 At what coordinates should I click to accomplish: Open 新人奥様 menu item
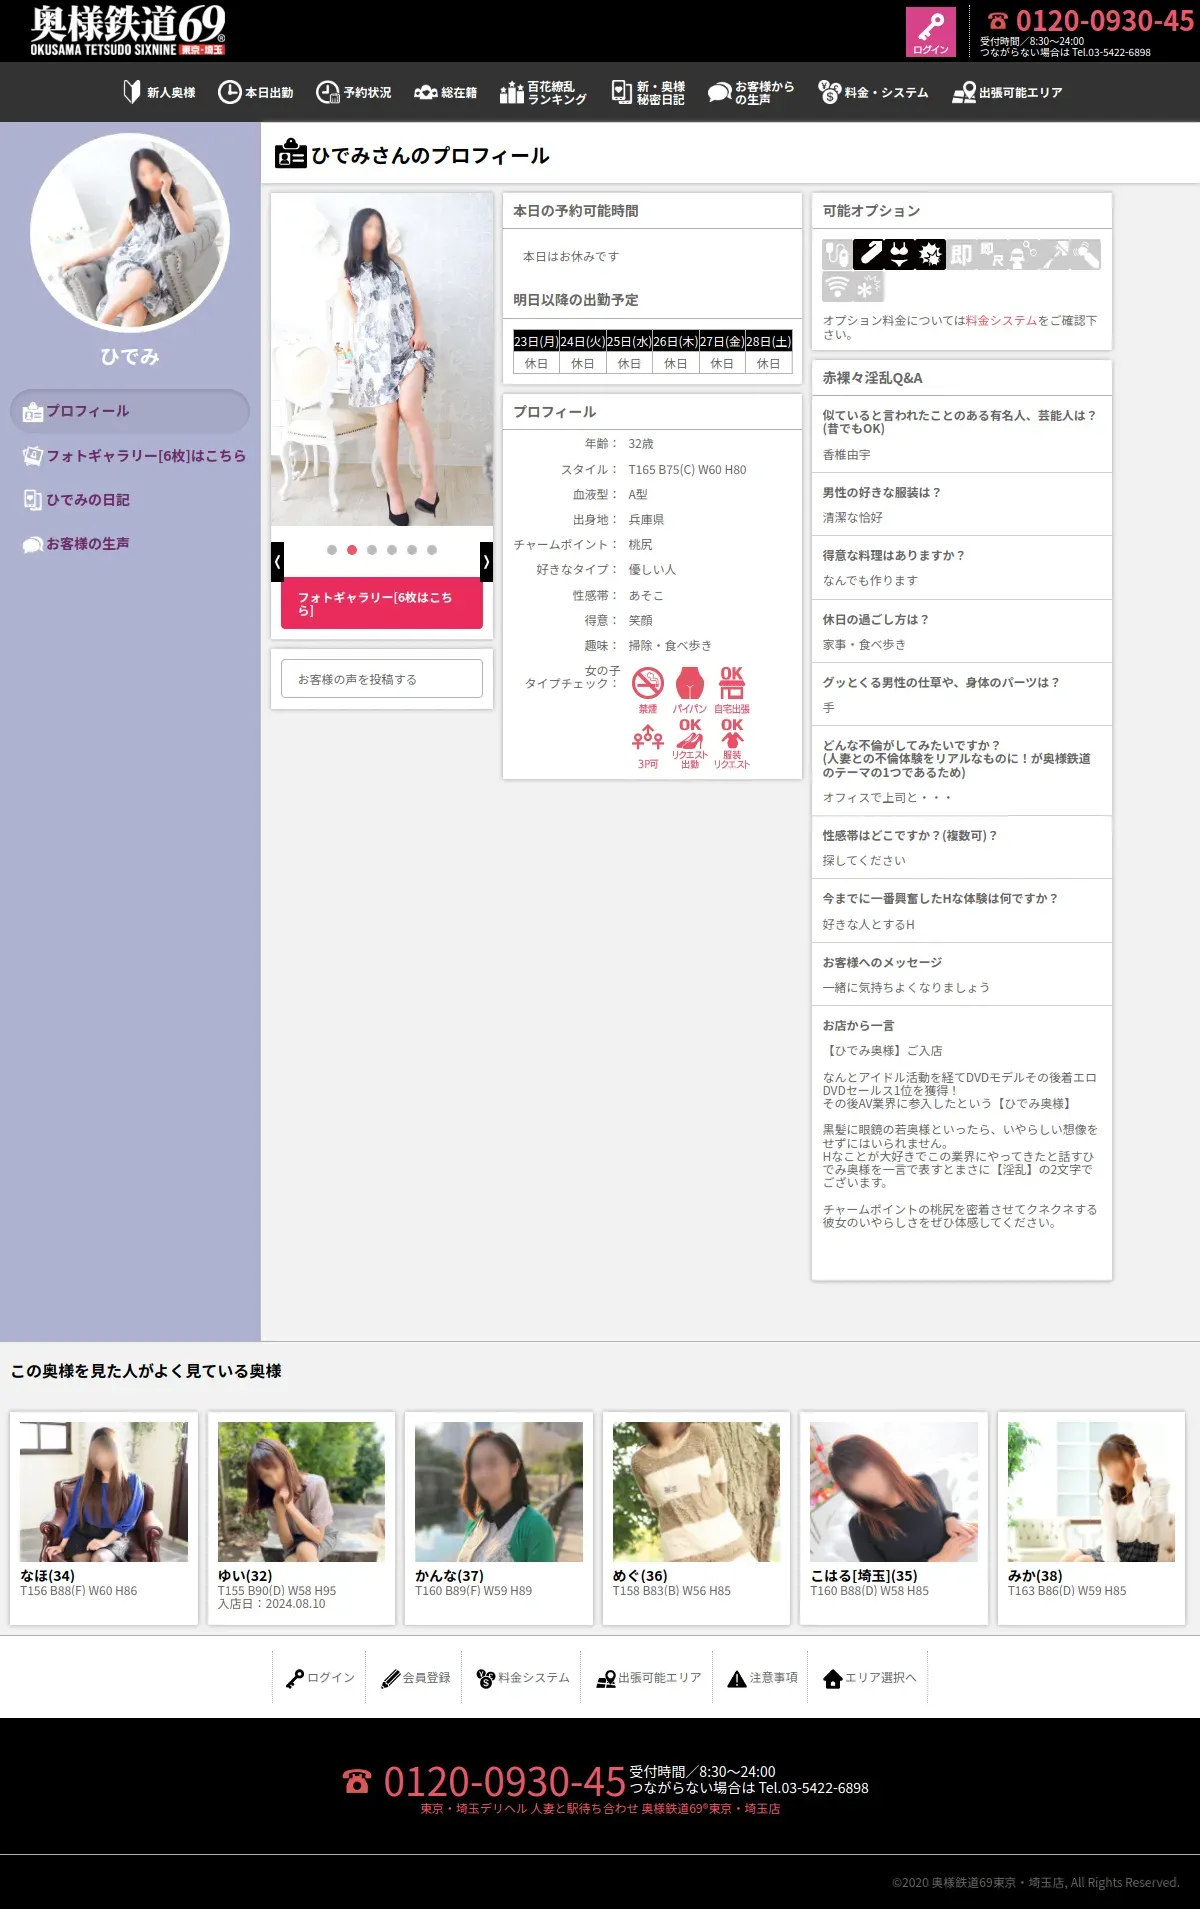point(159,92)
